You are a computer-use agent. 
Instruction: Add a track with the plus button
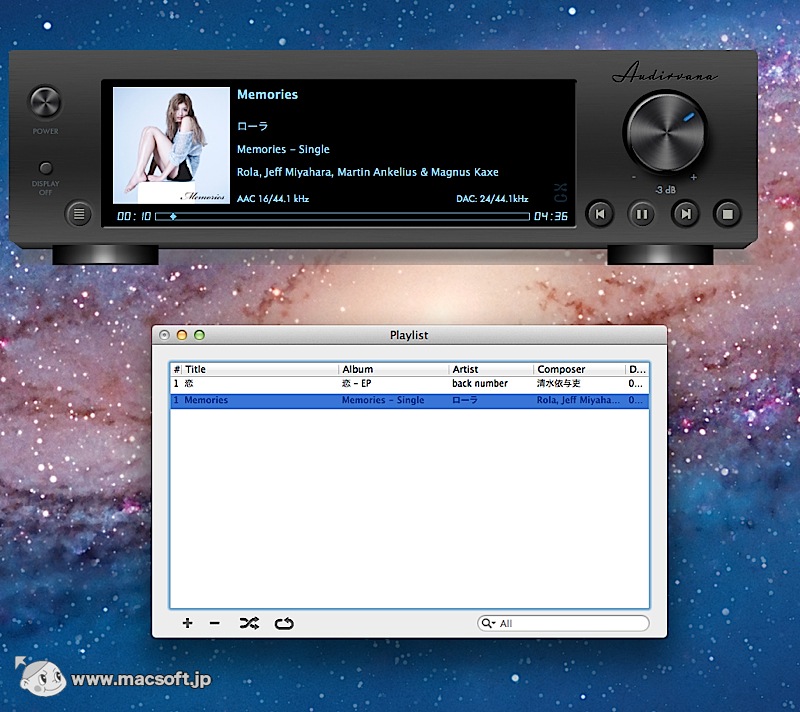click(x=187, y=623)
